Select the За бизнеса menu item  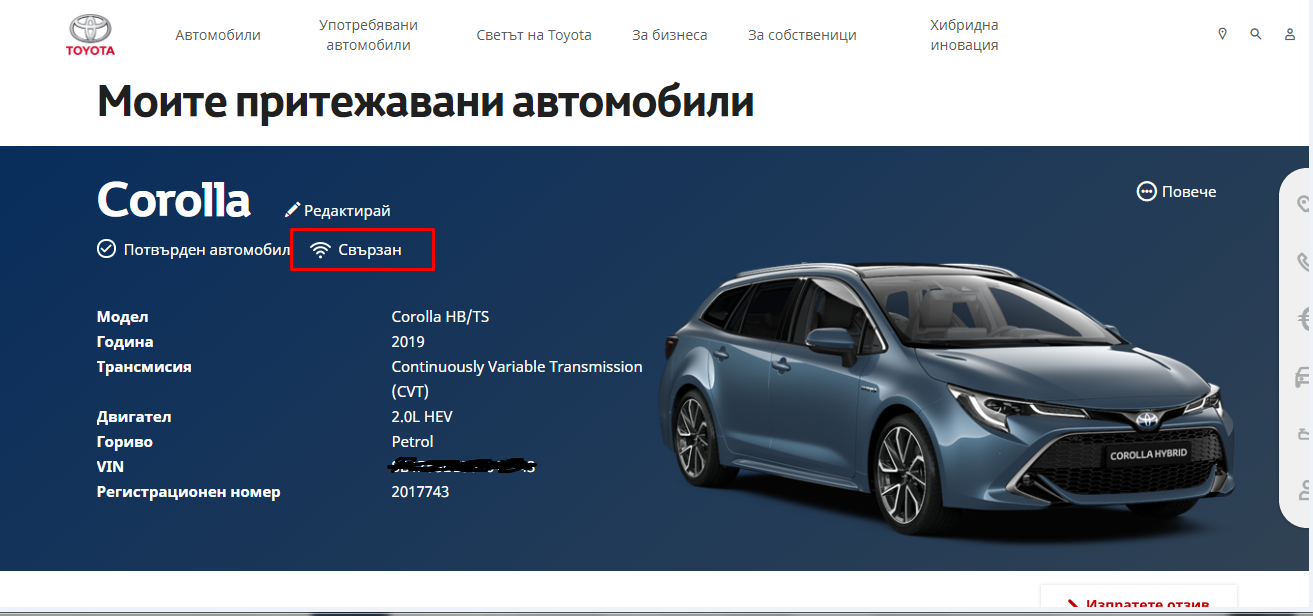point(669,35)
